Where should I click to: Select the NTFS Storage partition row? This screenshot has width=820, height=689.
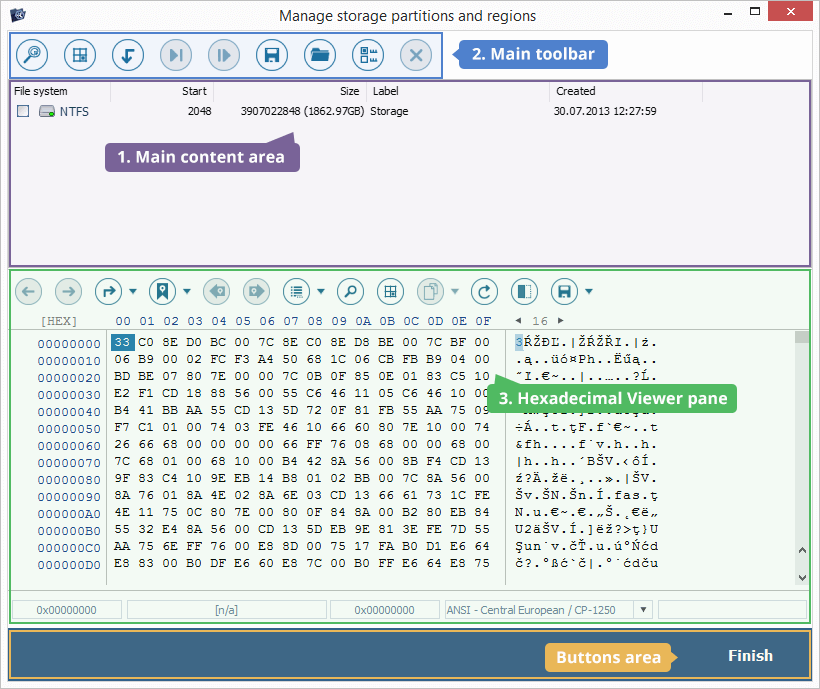(x=300, y=112)
